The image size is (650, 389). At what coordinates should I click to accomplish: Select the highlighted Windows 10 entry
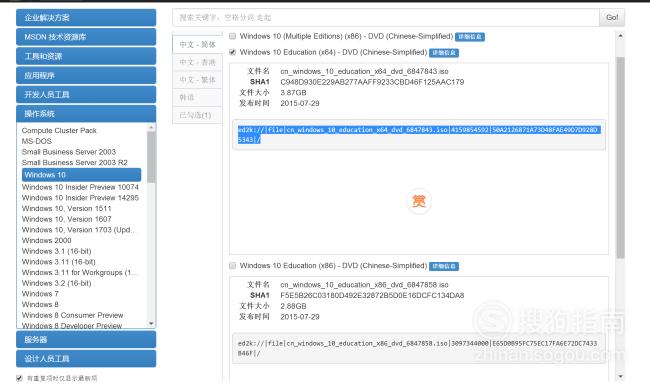(x=81, y=175)
